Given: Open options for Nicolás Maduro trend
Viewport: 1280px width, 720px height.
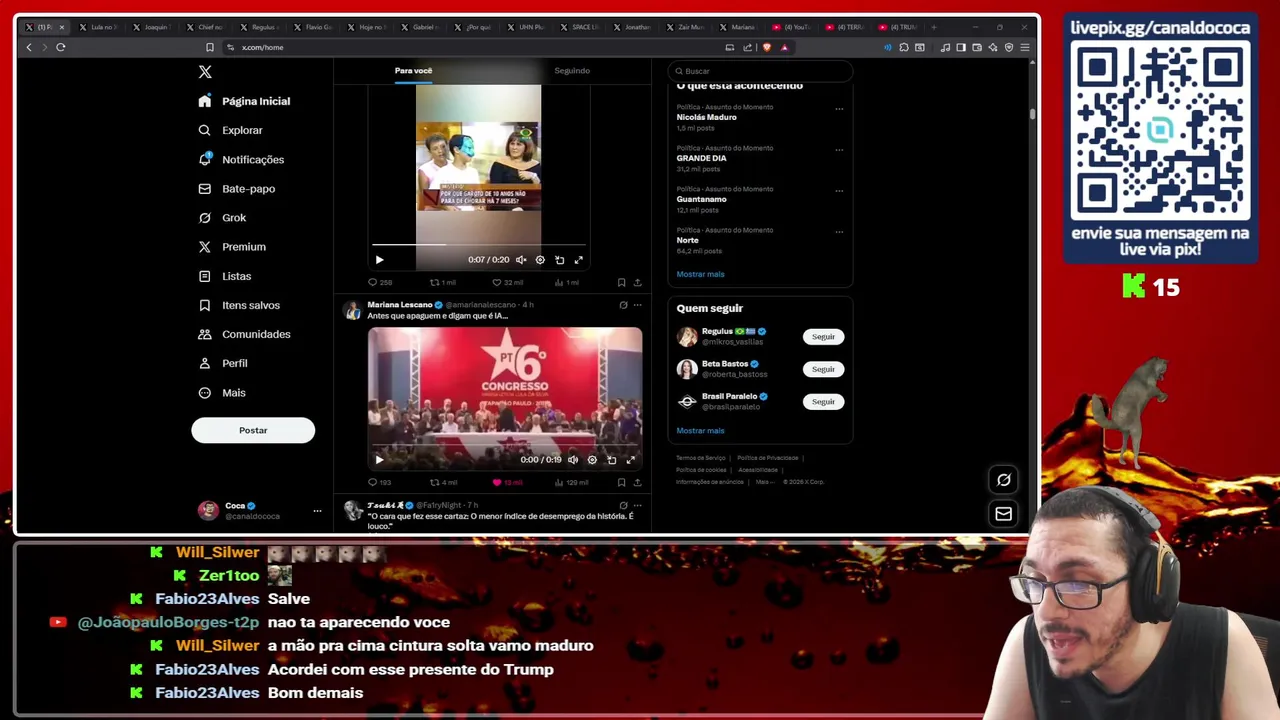Looking at the screenshot, I should (839, 108).
